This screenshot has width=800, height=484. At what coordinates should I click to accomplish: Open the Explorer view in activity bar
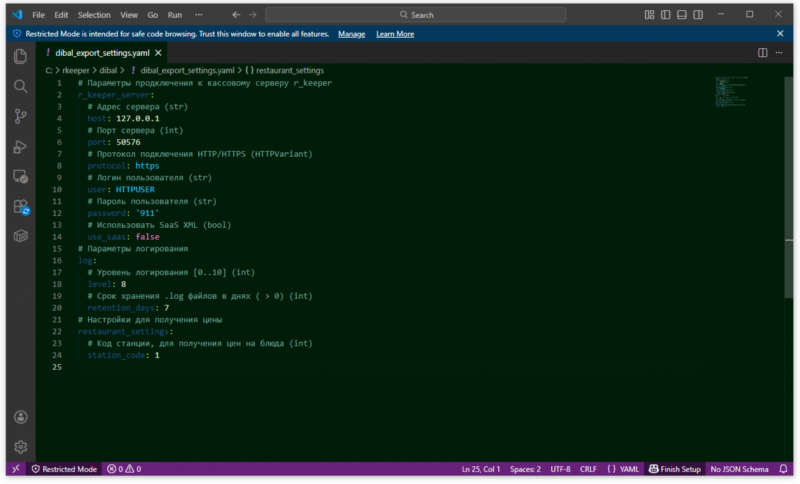(x=20, y=56)
